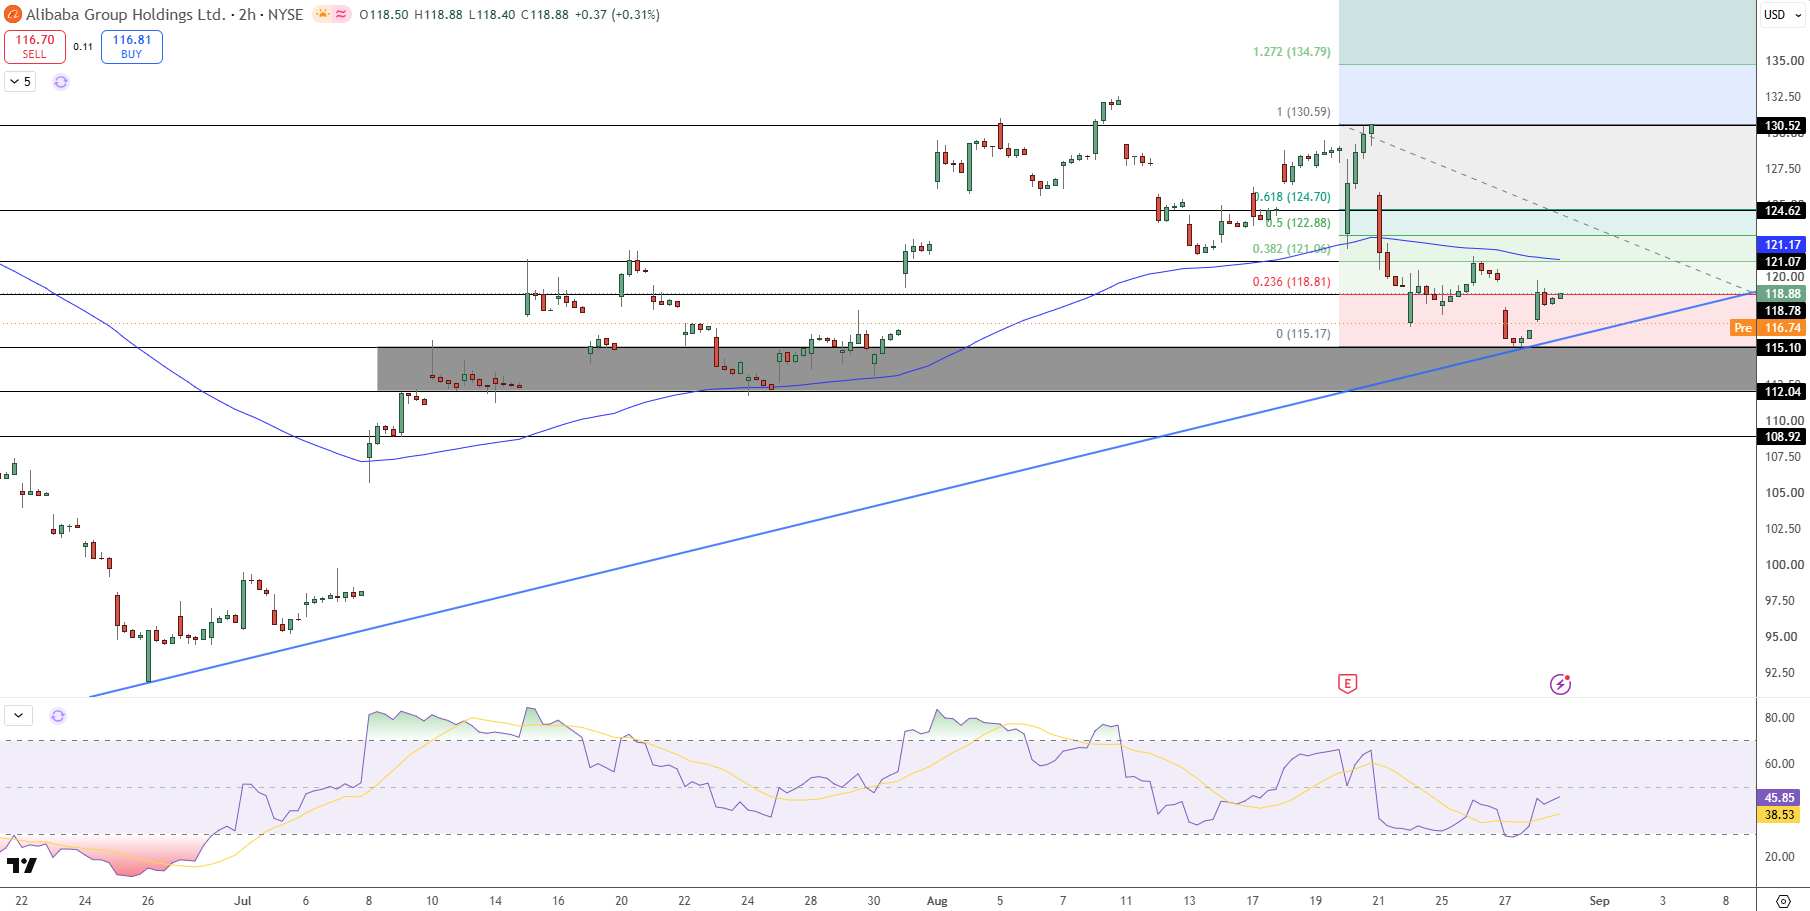Image resolution: width=1810 pixels, height=911 pixels.
Task: Click the red E earnings marker
Action: point(1347,684)
